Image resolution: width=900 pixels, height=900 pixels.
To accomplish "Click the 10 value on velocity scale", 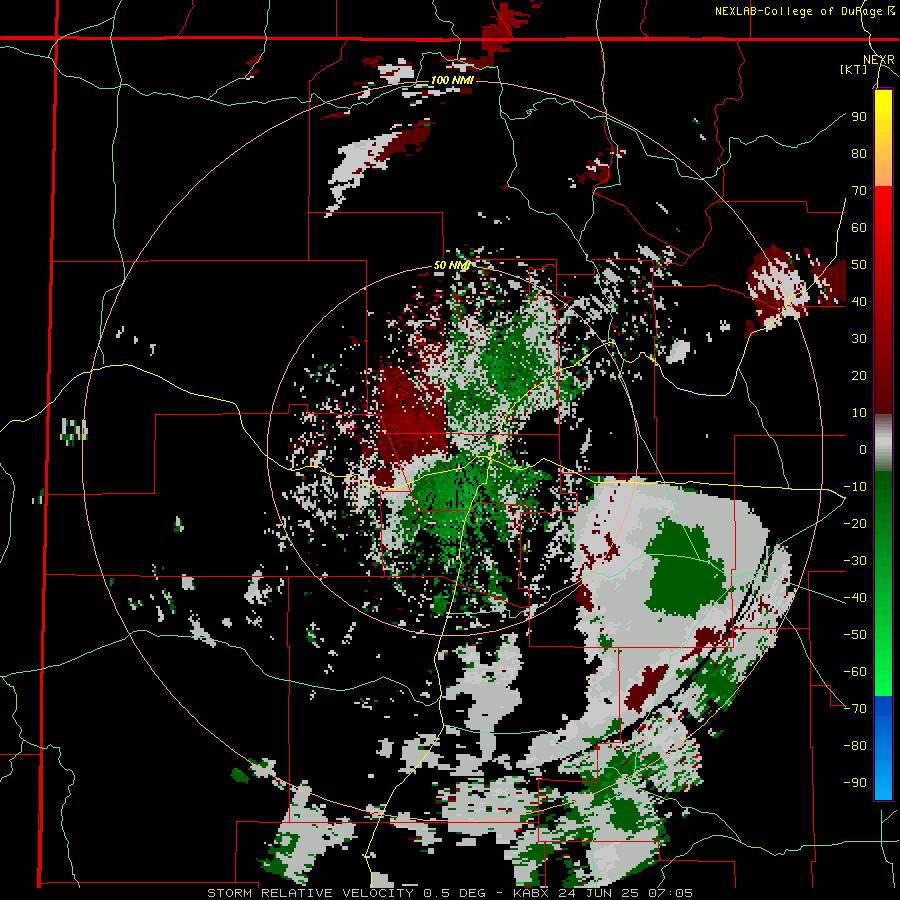I will coord(859,413).
